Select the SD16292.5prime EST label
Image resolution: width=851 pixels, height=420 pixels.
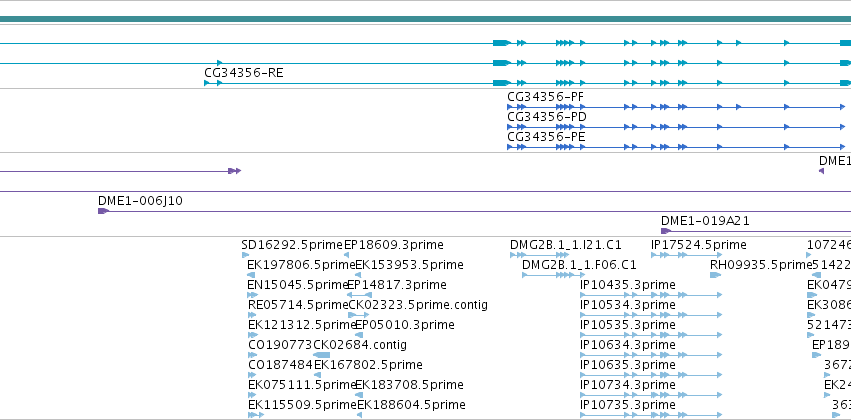(x=292, y=245)
